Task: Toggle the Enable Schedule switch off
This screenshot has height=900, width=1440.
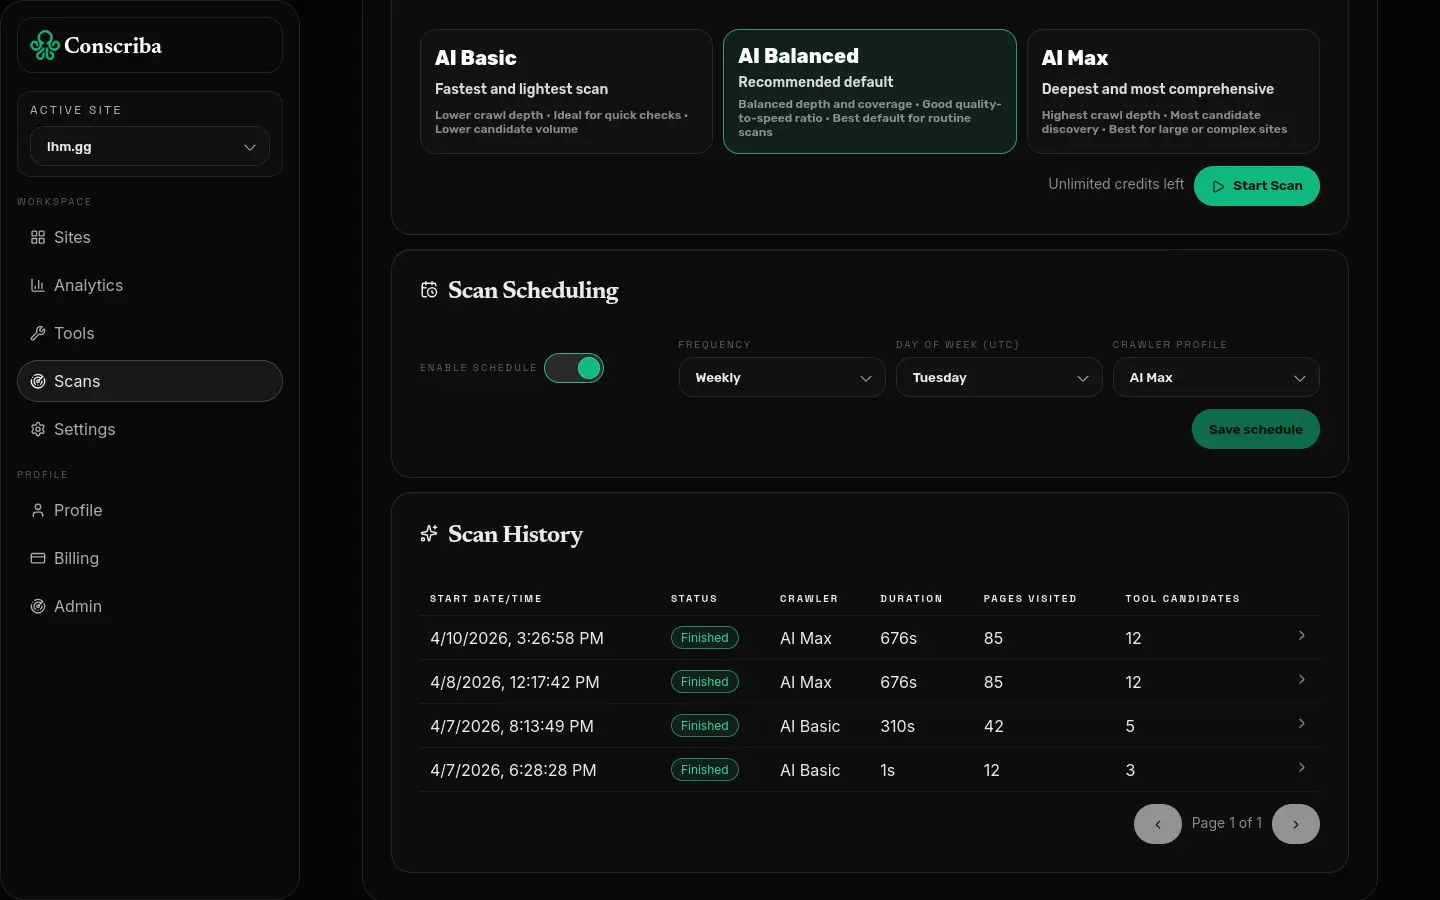Action: (574, 368)
